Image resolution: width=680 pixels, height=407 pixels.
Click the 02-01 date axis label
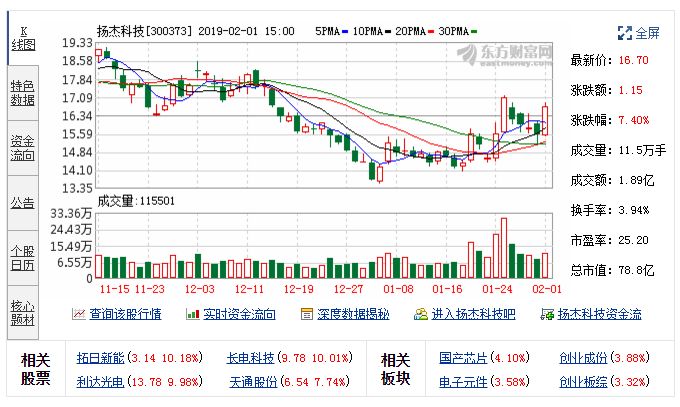[x=547, y=289]
